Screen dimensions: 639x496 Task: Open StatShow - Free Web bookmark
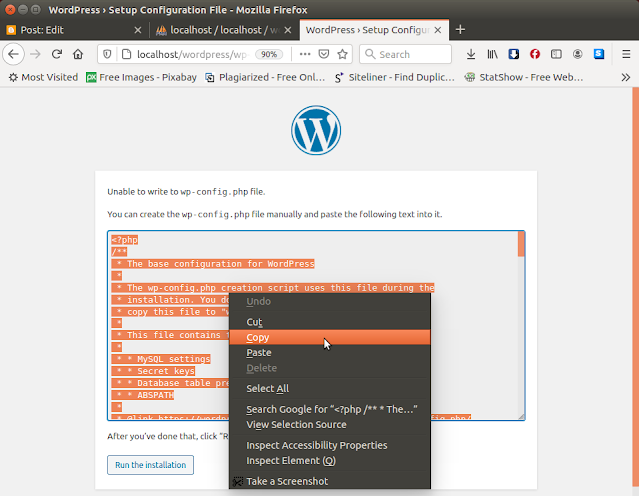pos(524,77)
